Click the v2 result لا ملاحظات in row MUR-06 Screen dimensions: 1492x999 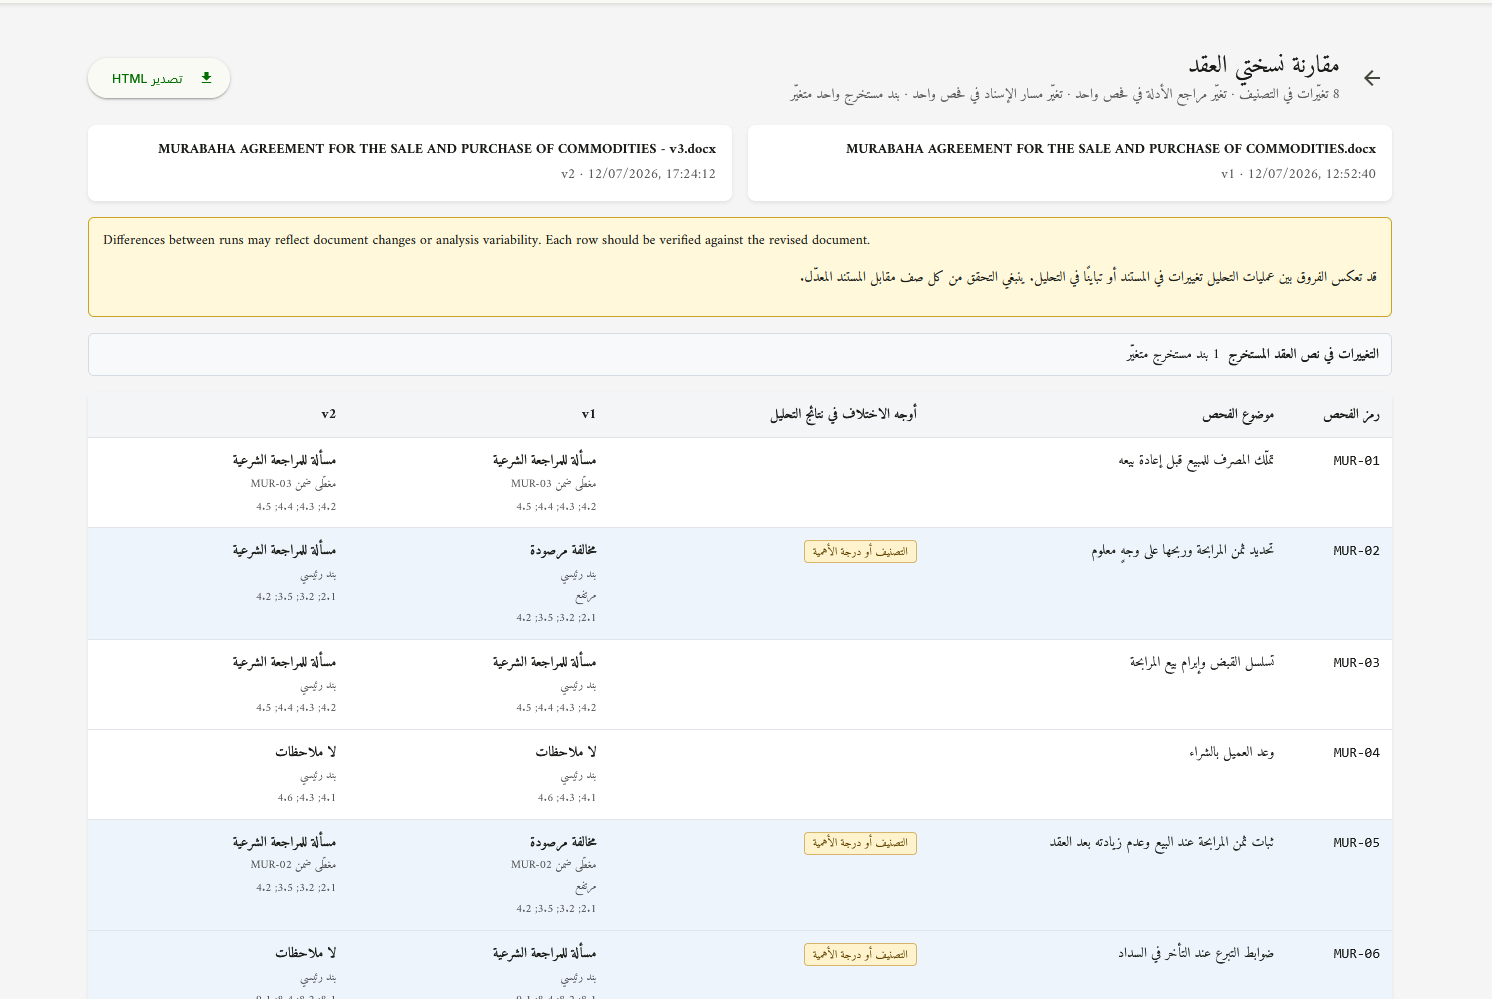306,954
